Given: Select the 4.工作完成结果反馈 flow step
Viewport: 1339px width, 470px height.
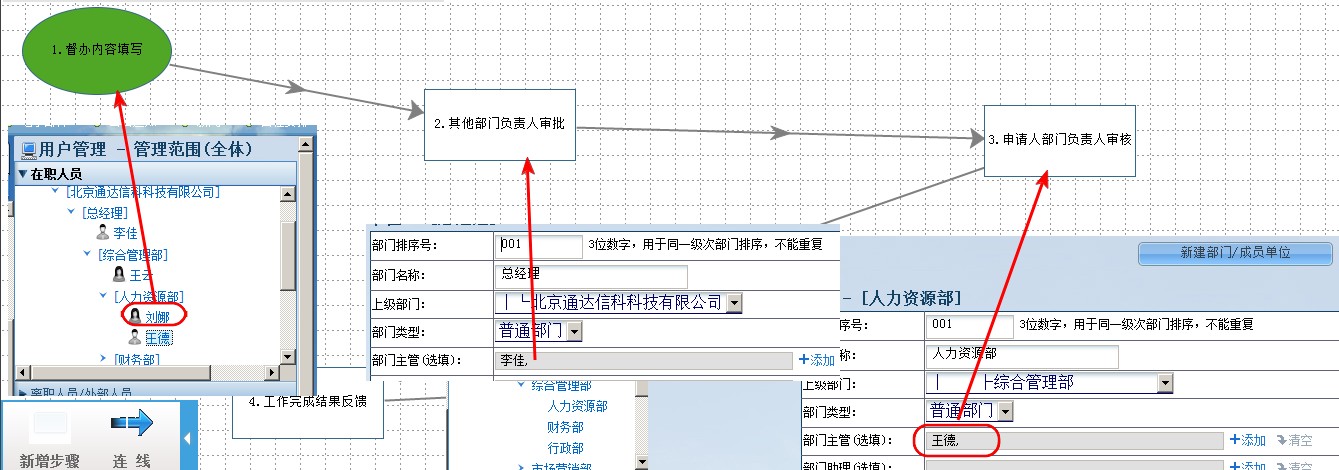Looking at the screenshot, I should [x=308, y=402].
